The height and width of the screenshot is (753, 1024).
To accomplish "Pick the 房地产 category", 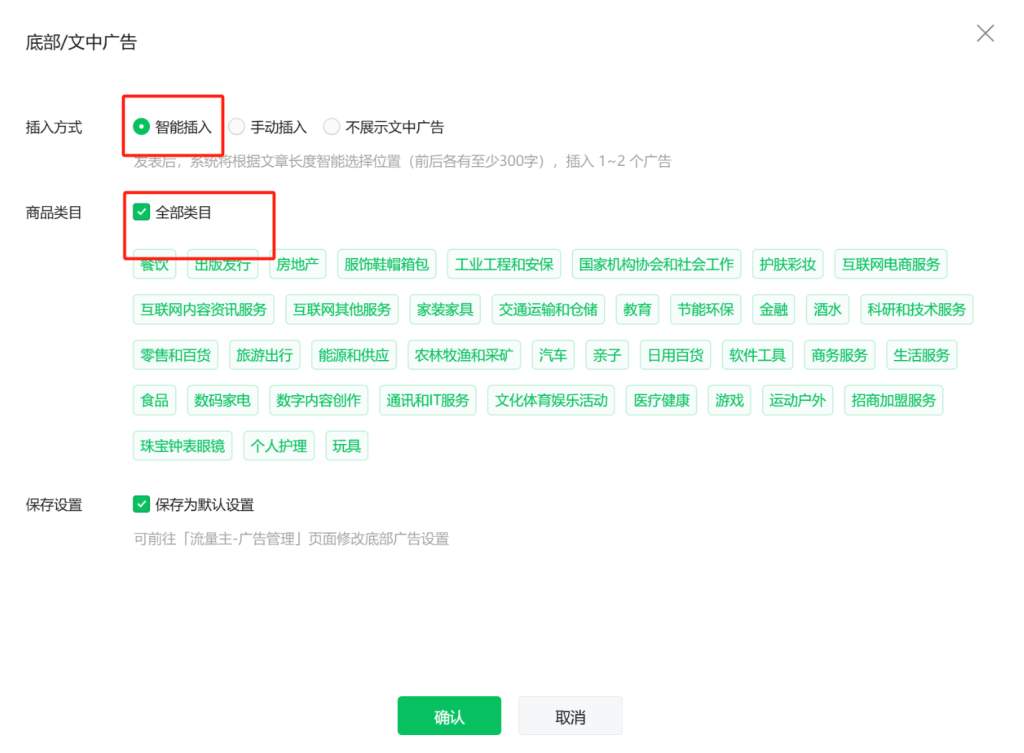I will pos(299,264).
